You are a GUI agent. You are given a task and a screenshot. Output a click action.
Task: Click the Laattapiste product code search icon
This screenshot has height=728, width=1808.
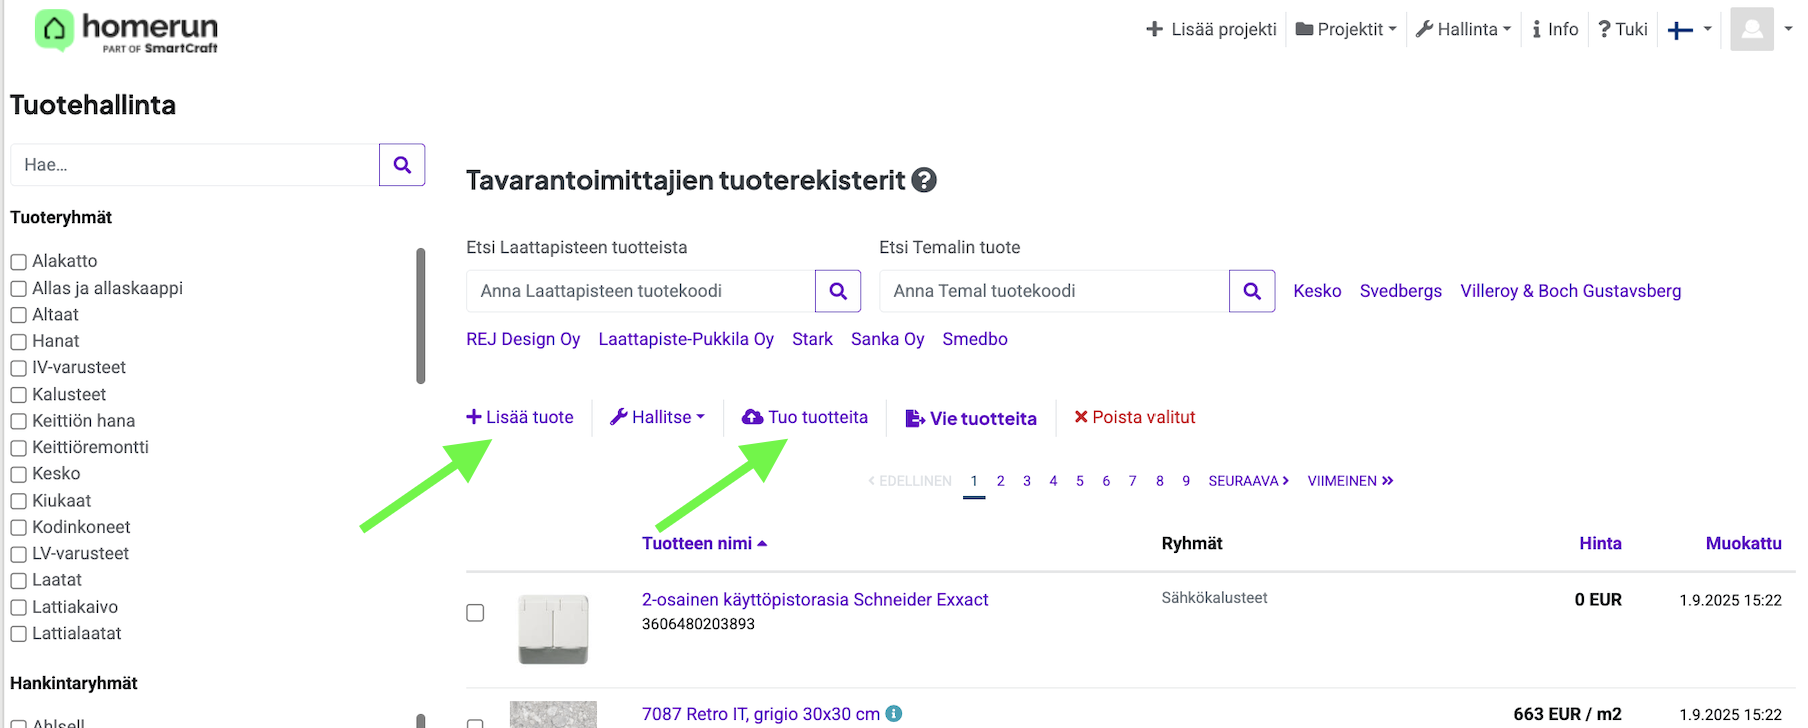838,291
